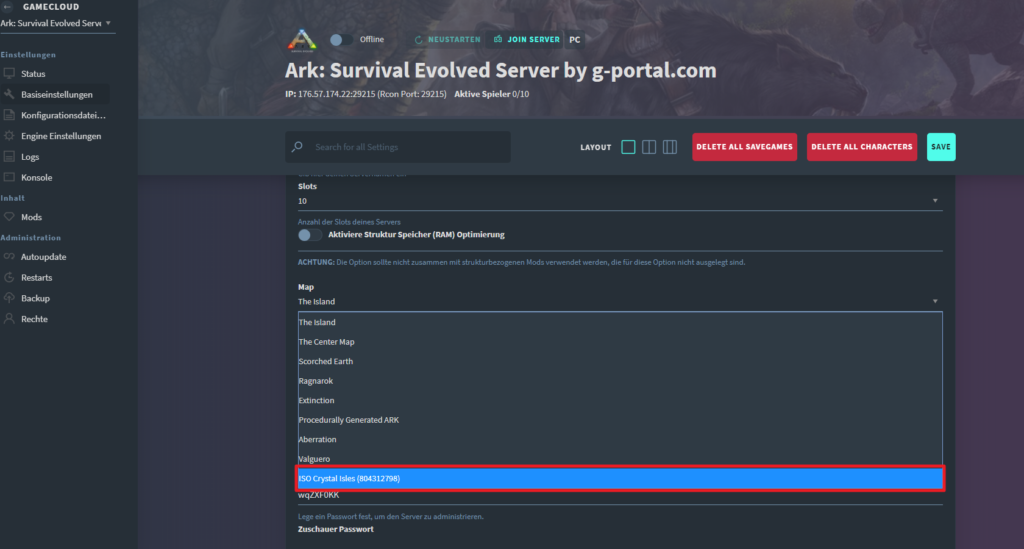Open Mods via the heart icon
Viewport: 1024px width, 549px height.
coord(9,217)
